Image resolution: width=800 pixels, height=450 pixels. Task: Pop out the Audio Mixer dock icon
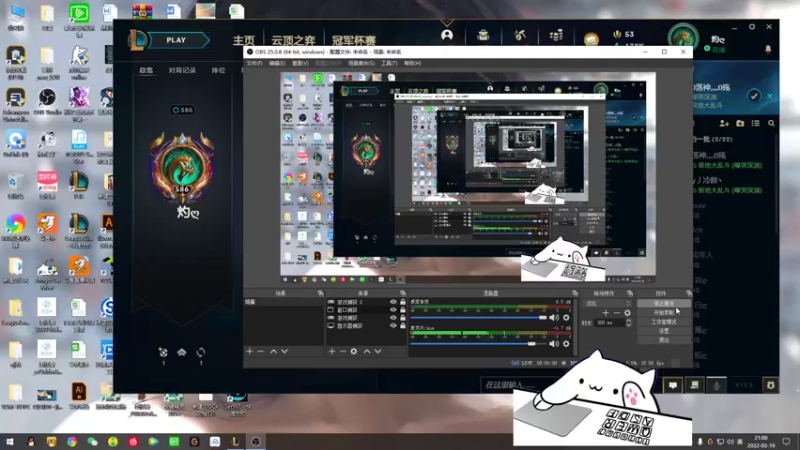coord(574,293)
